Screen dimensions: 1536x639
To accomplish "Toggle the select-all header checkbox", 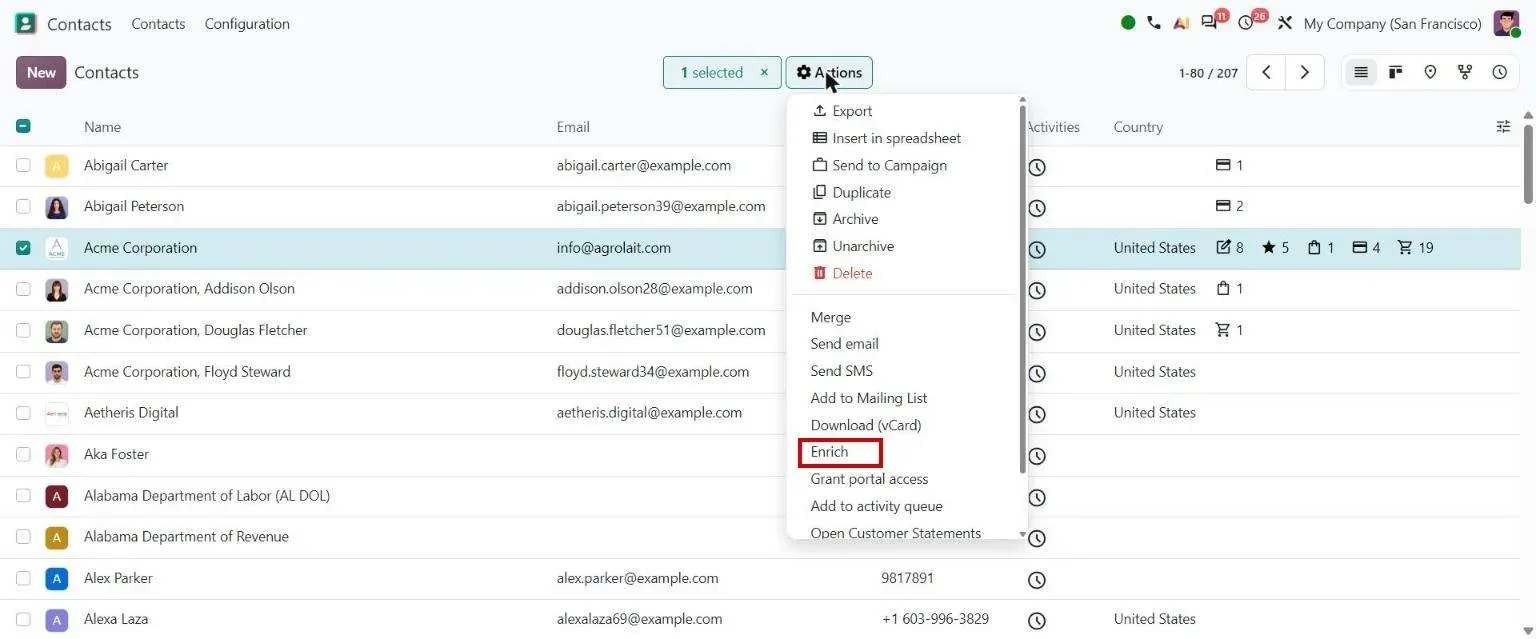I will pos(23,126).
